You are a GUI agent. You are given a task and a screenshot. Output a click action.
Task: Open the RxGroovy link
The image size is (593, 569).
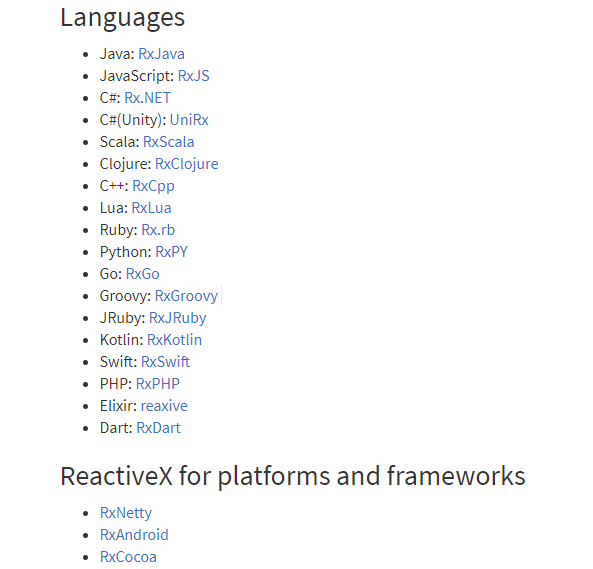(x=186, y=296)
